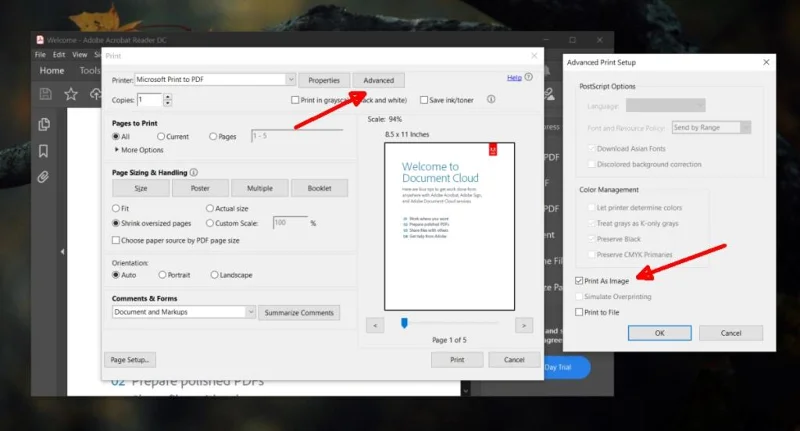
Task: Toggle the Print As Image checkbox
Action: (579, 281)
